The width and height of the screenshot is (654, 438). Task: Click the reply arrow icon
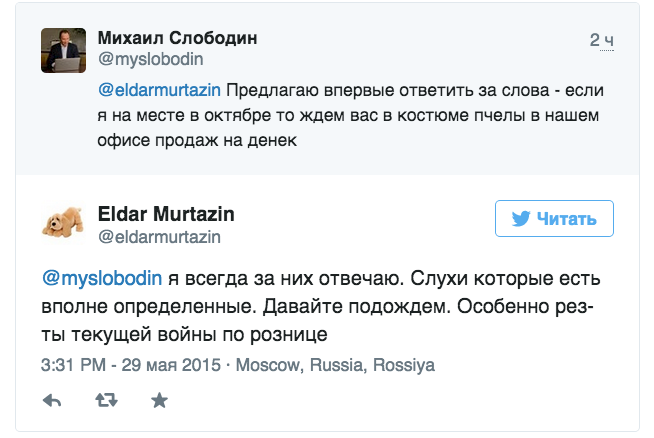click(52, 401)
